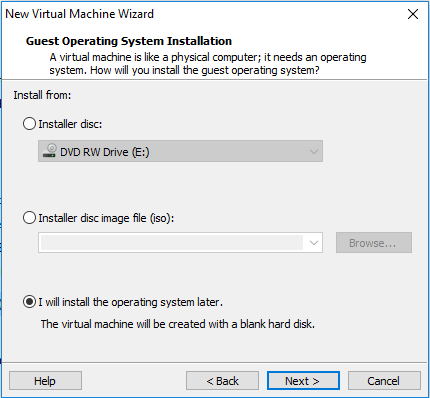This screenshot has width=430, height=398.
Task: Go back with the < Back button
Action: coord(222,381)
